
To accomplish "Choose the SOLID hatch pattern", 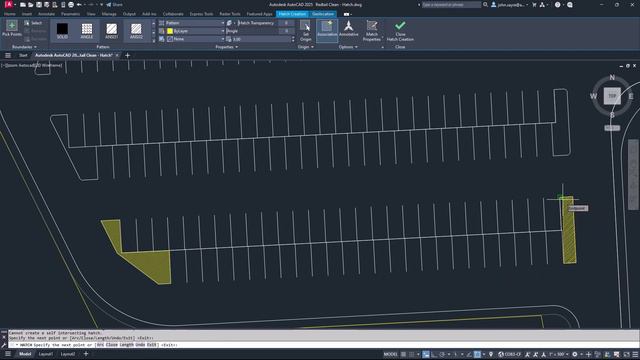I will [62, 31].
